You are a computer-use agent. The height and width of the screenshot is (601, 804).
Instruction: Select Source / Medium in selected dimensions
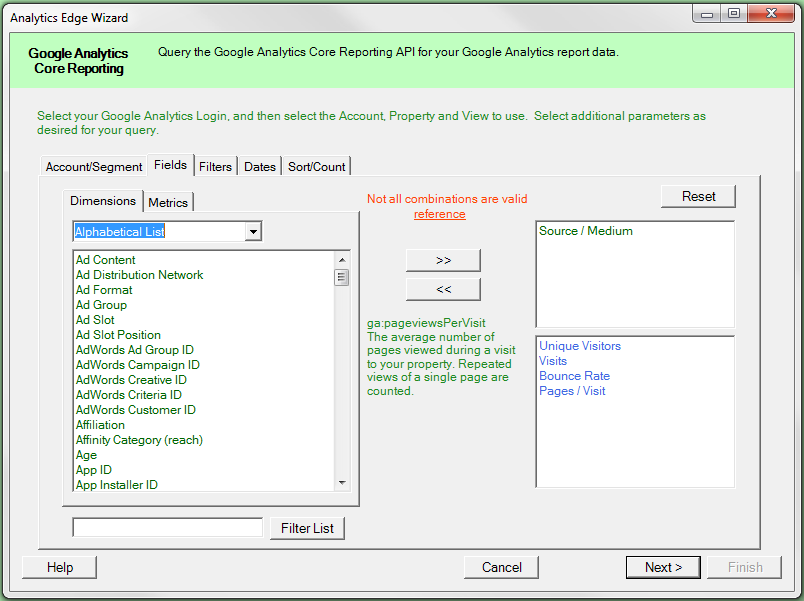click(586, 231)
